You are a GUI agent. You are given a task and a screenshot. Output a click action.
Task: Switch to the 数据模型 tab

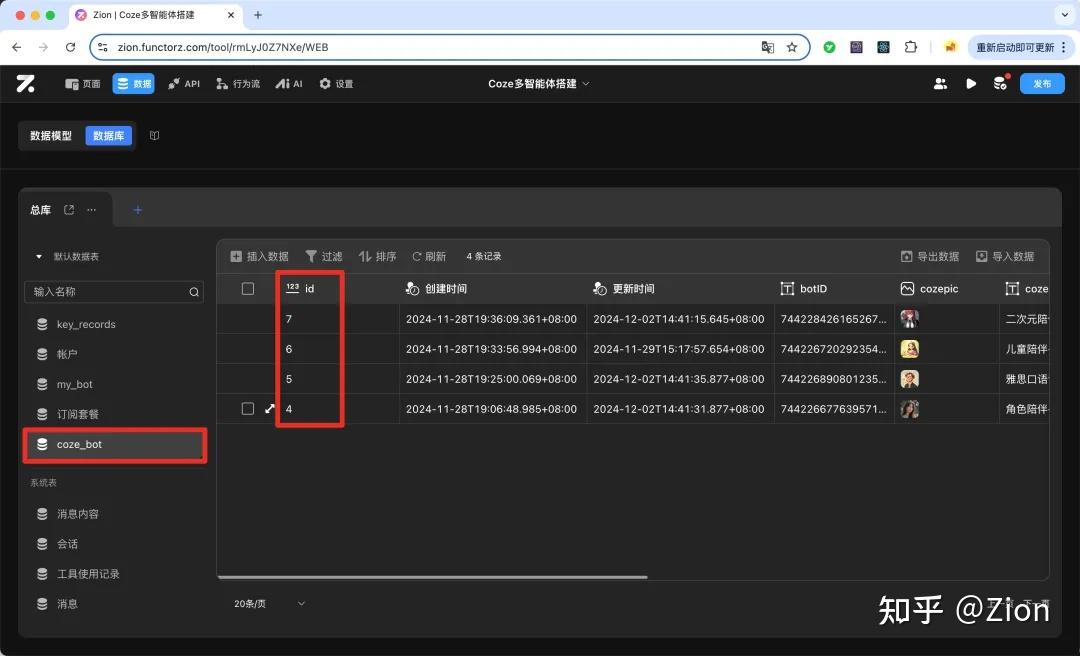coord(51,136)
